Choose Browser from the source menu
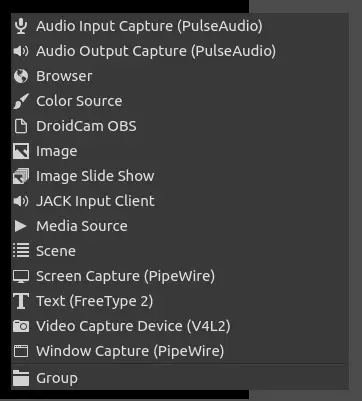The width and height of the screenshot is (362, 401). click(180, 76)
